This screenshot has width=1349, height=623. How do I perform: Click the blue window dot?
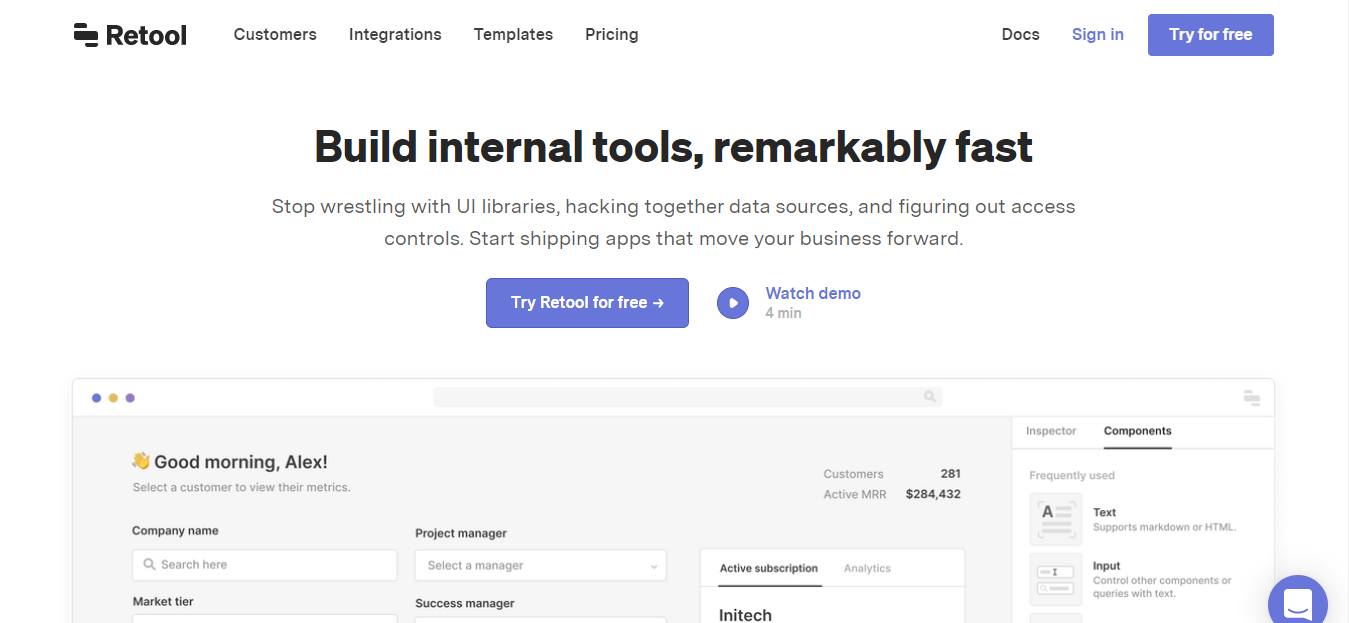(96, 398)
